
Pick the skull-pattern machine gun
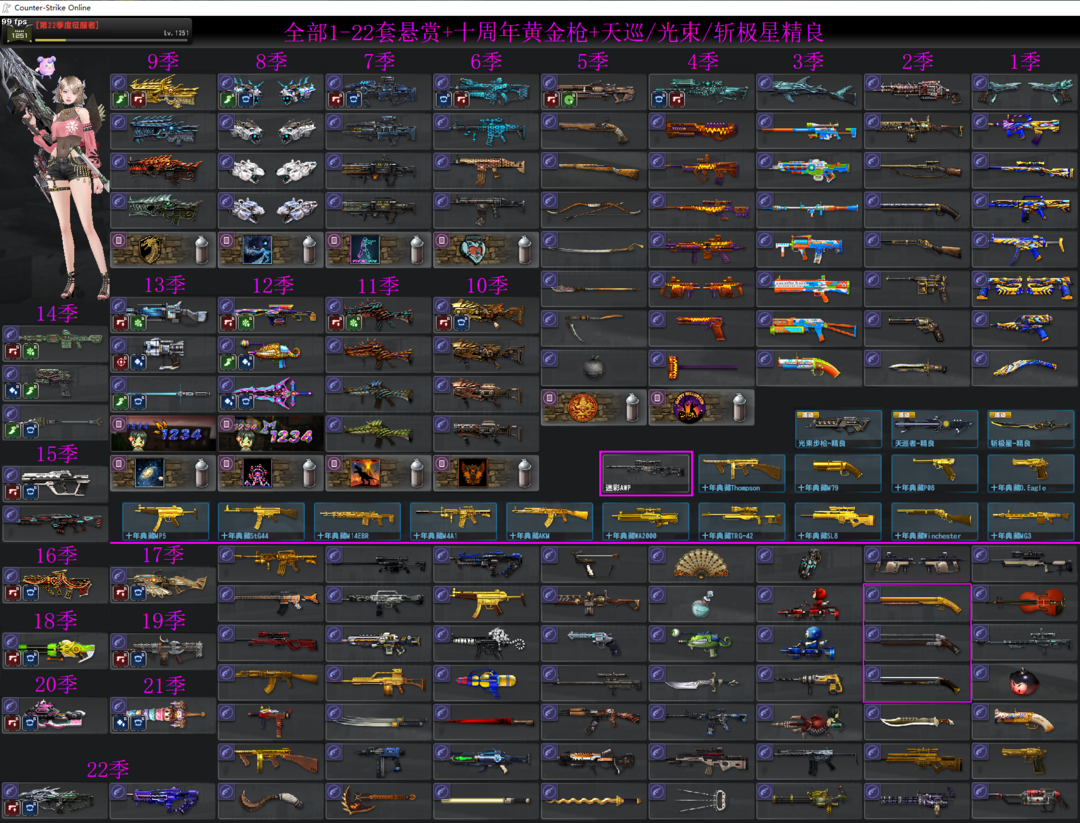click(x=488, y=643)
